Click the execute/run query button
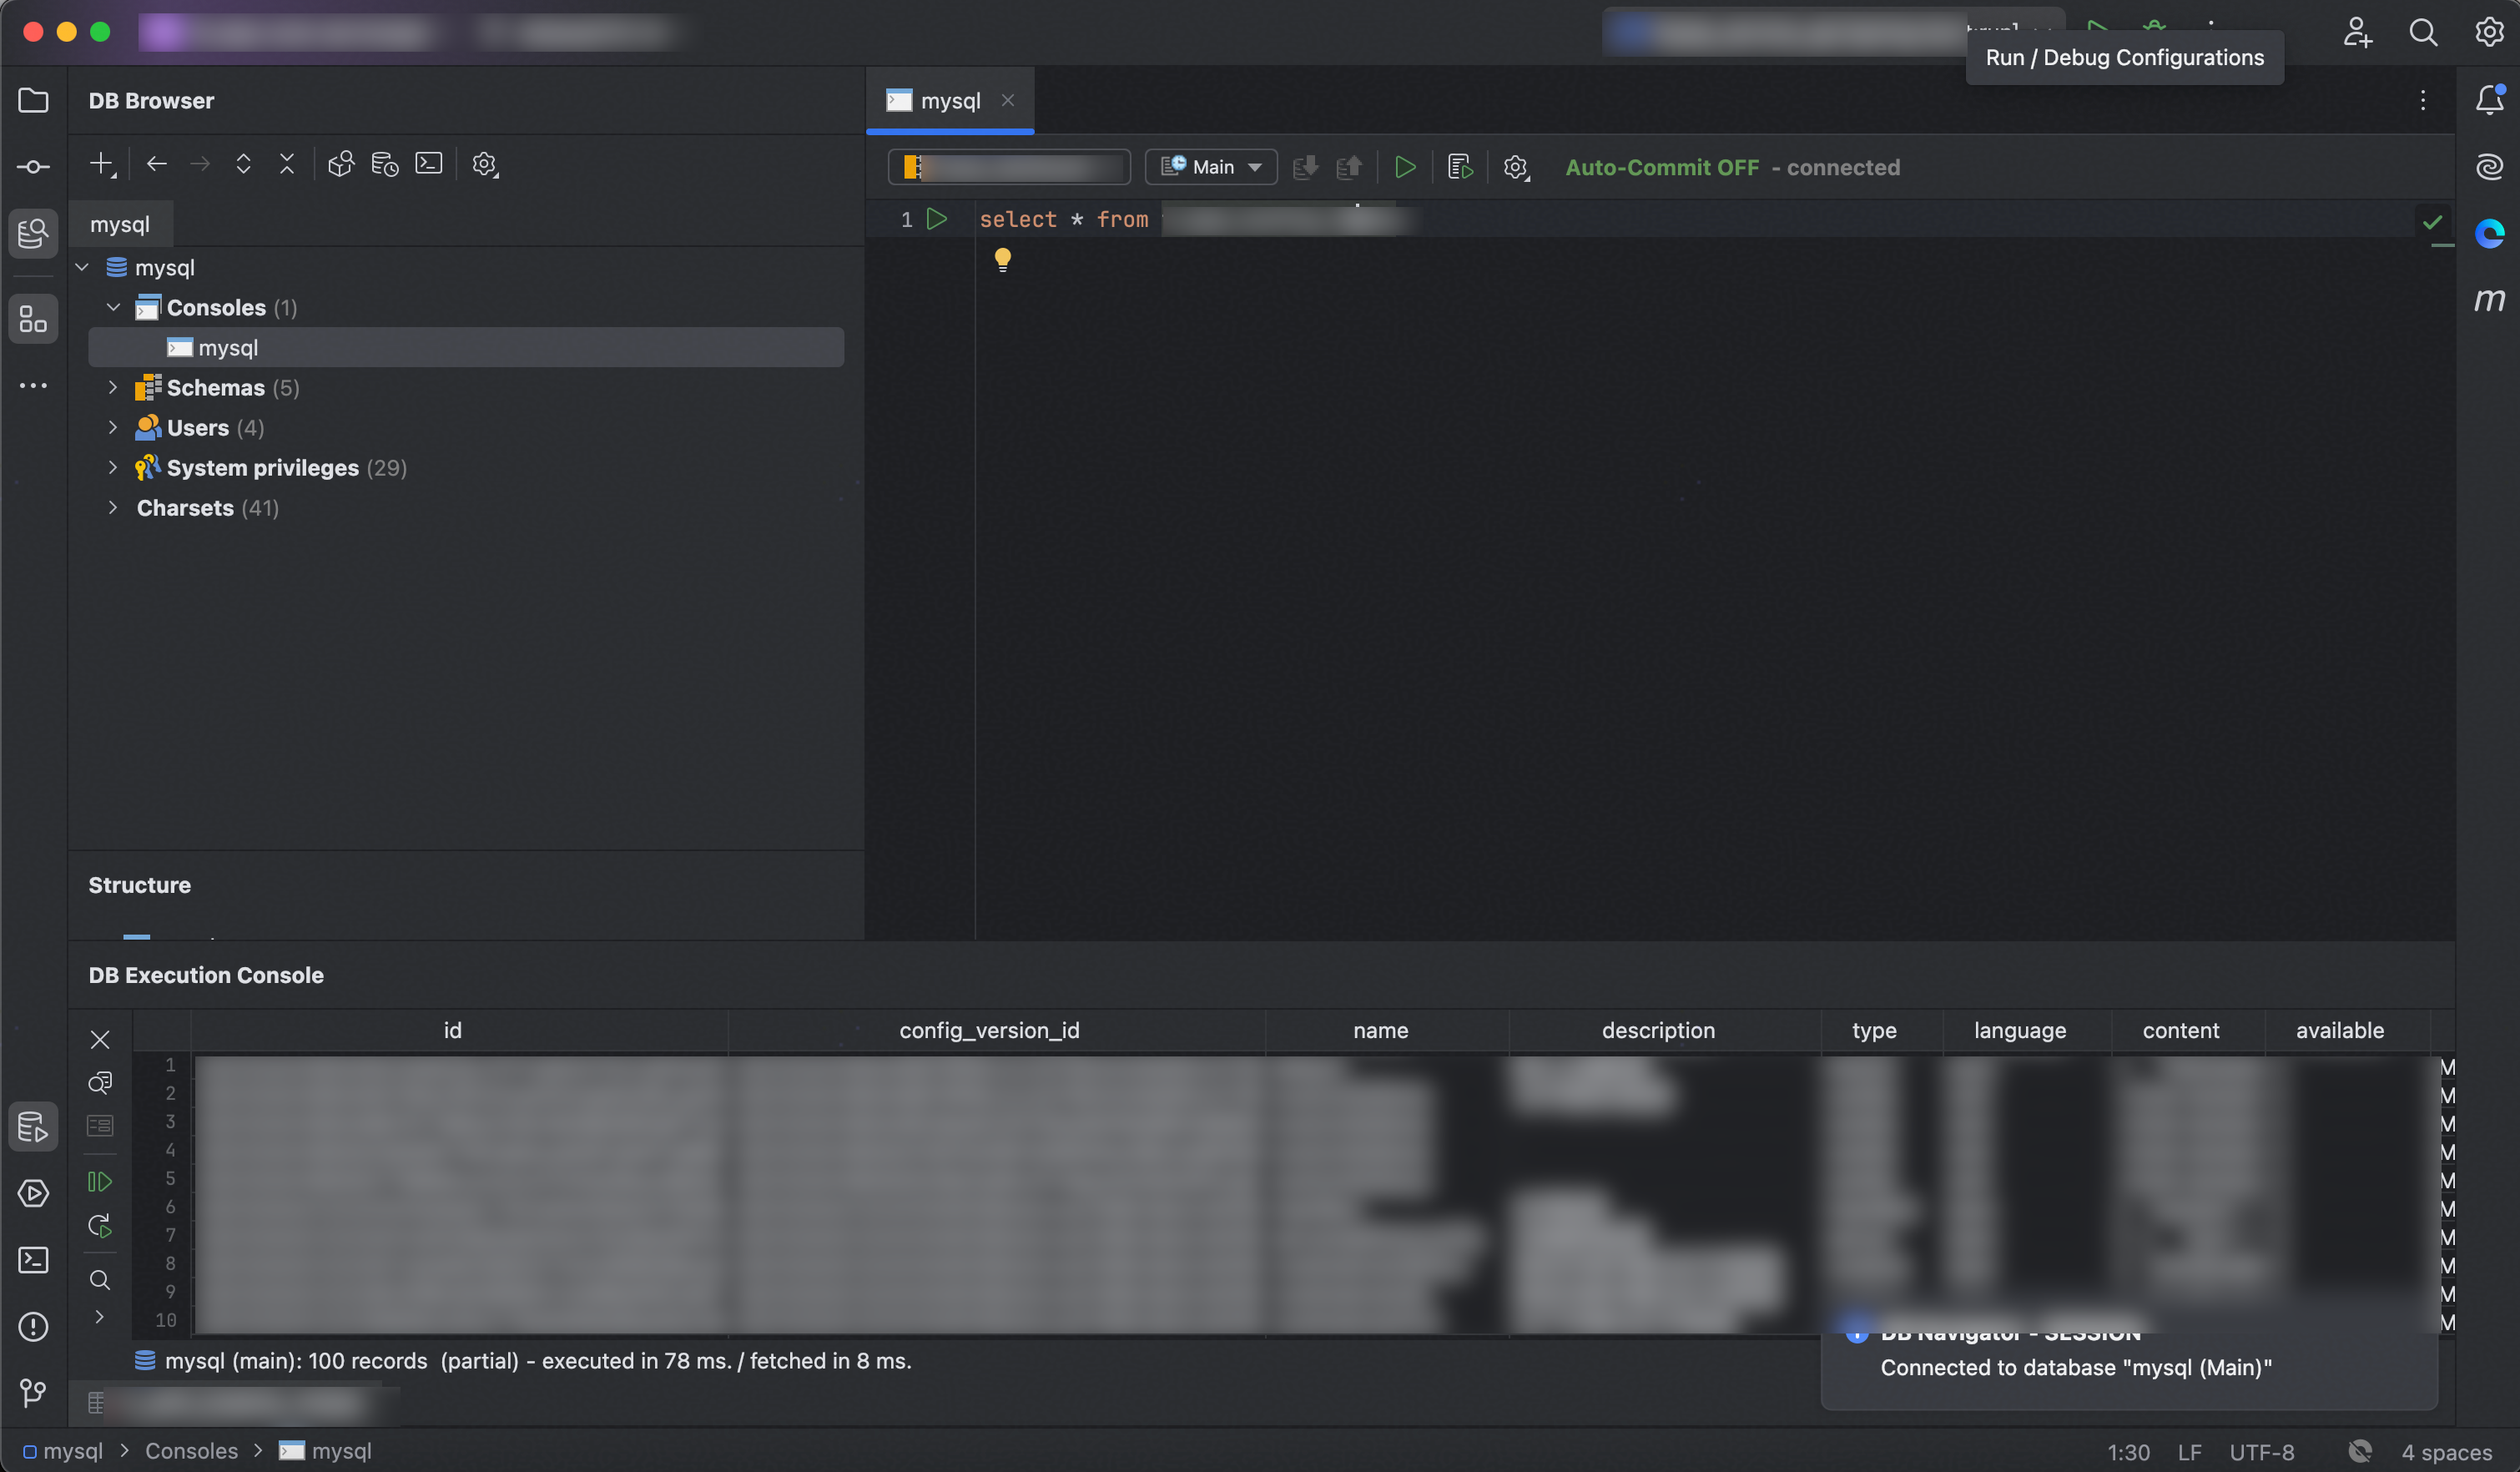 [1405, 167]
